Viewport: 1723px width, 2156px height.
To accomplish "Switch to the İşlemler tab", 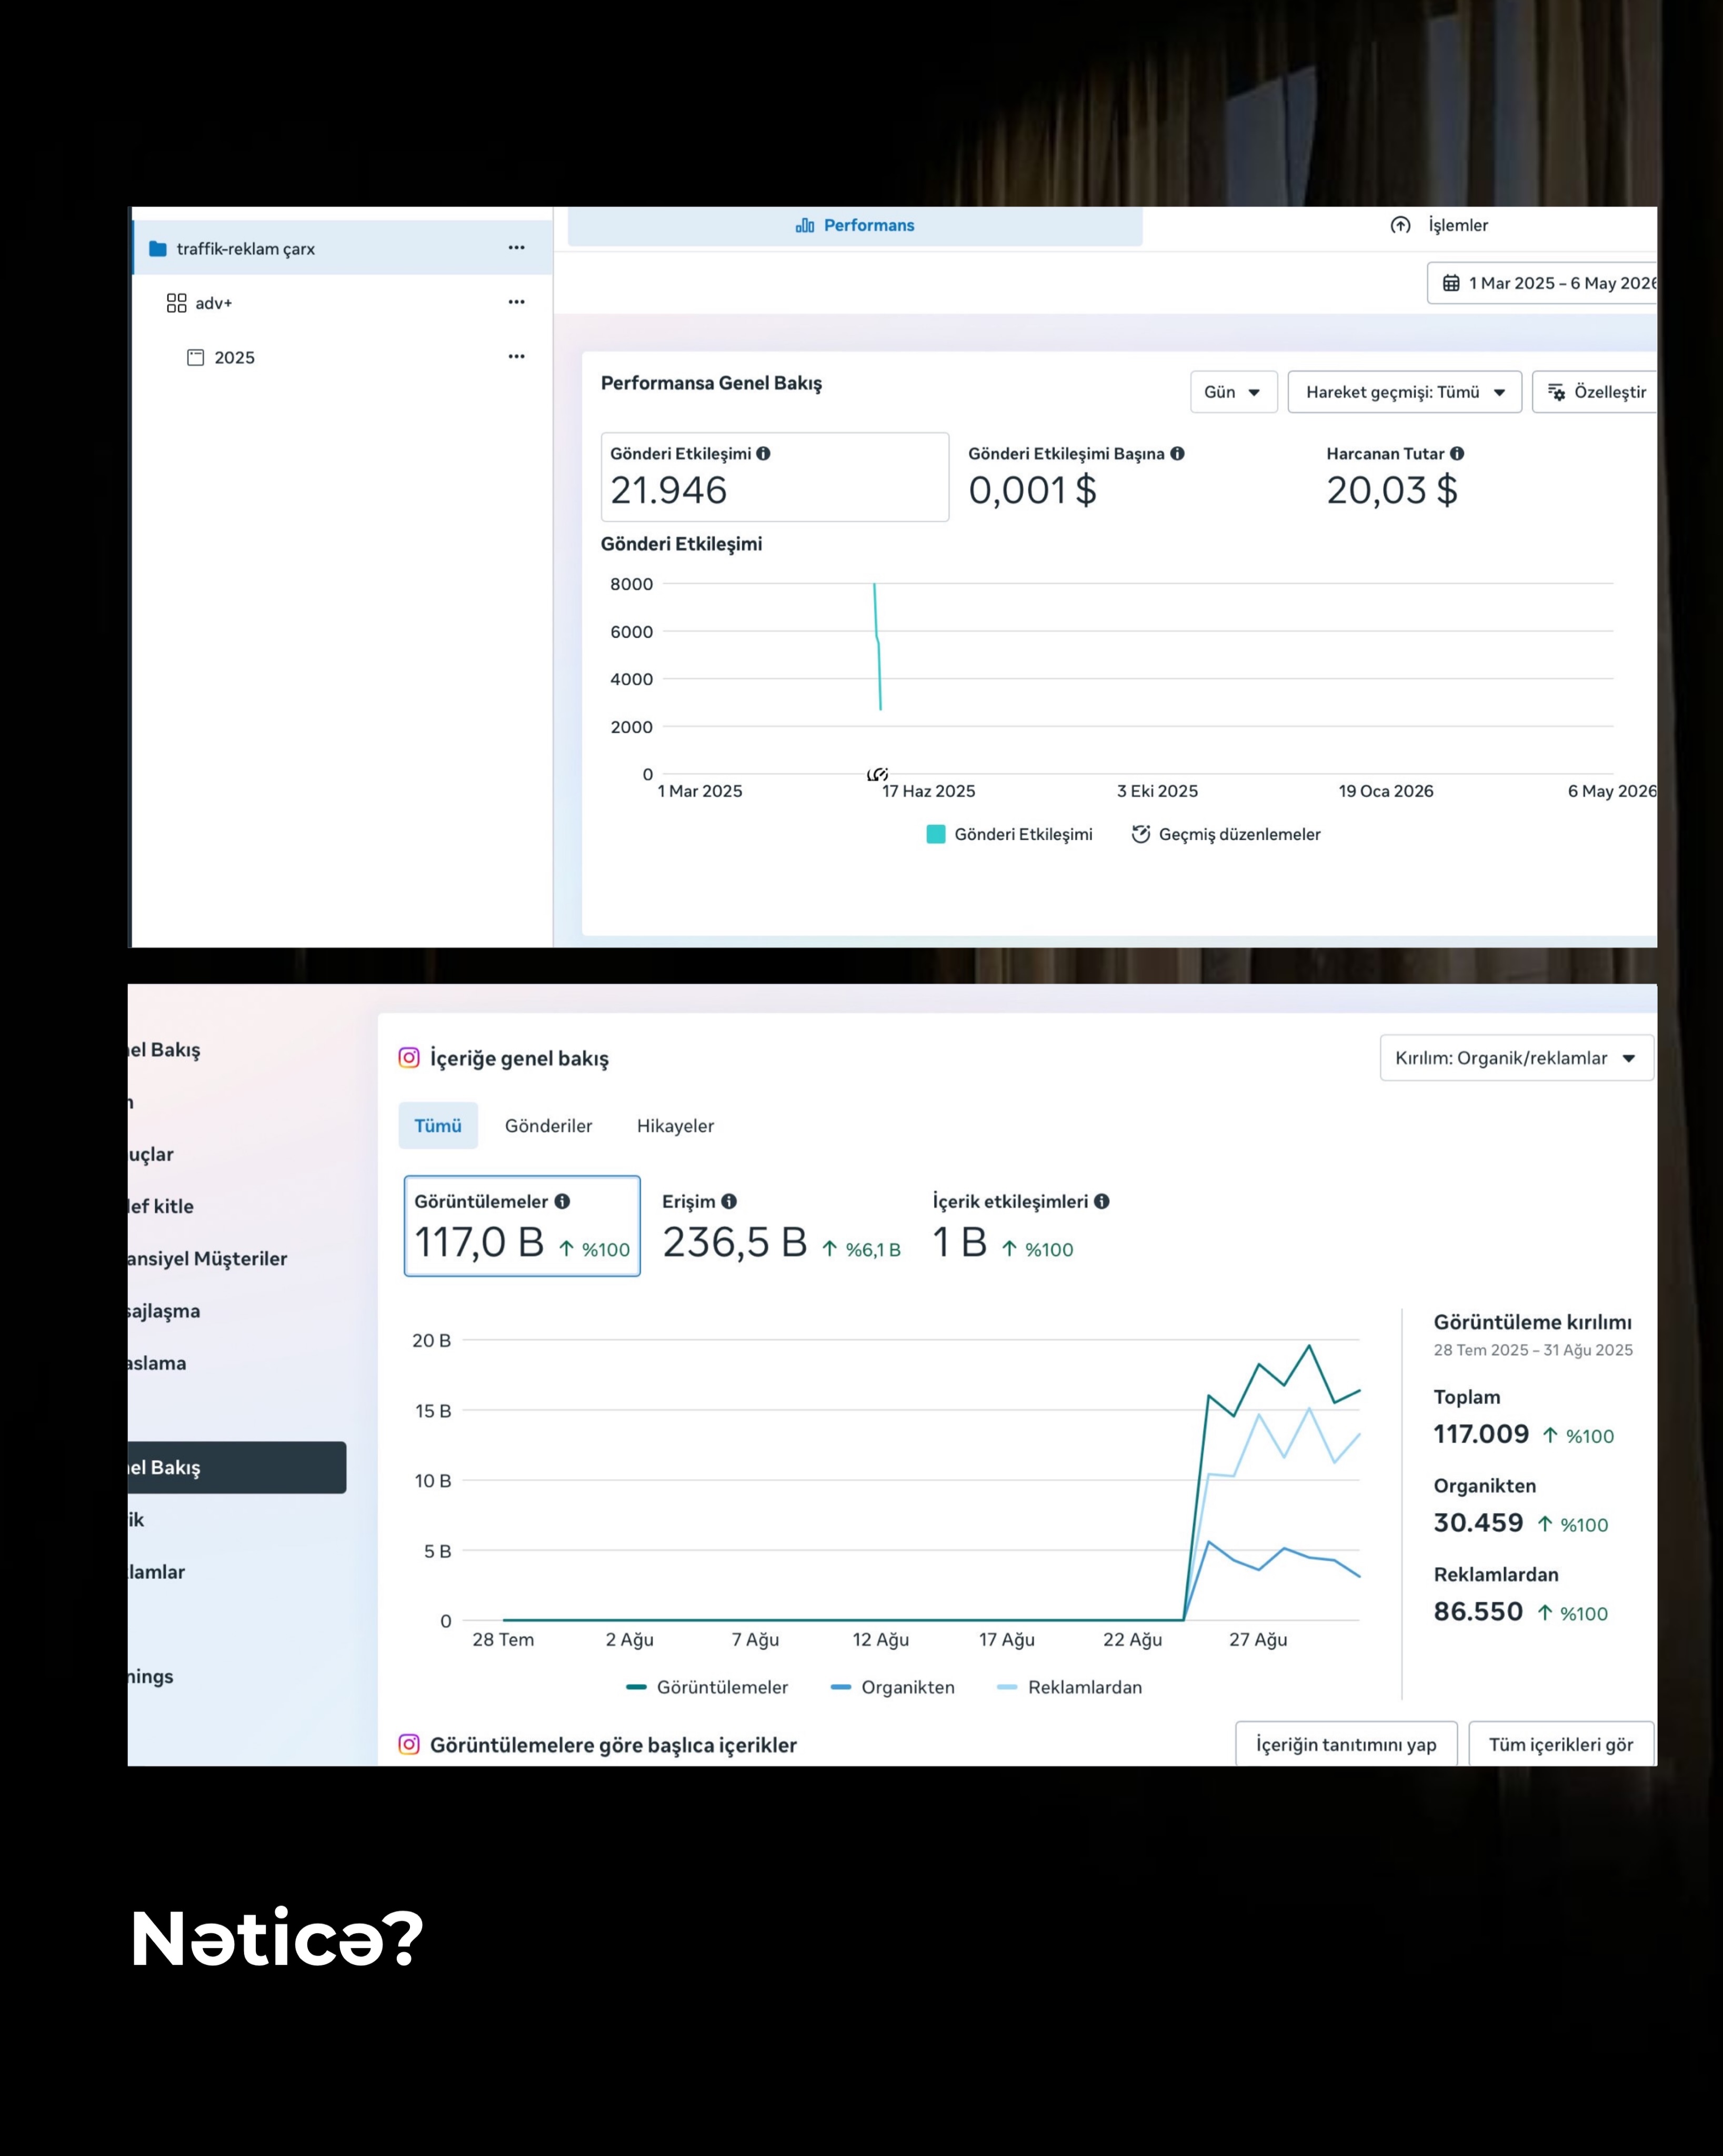I will 1440,225.
